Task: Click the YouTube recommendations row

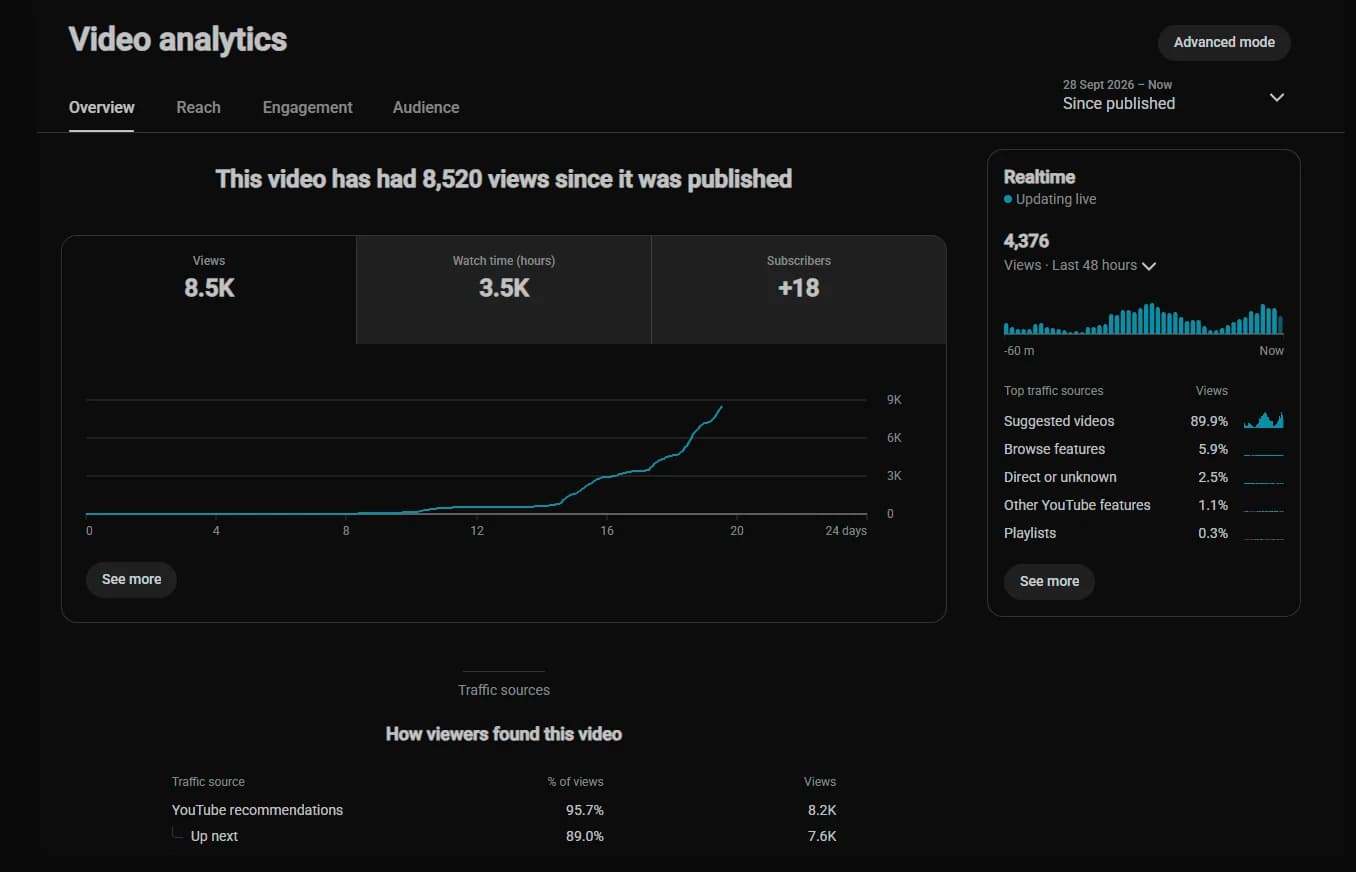Action: click(x=504, y=810)
